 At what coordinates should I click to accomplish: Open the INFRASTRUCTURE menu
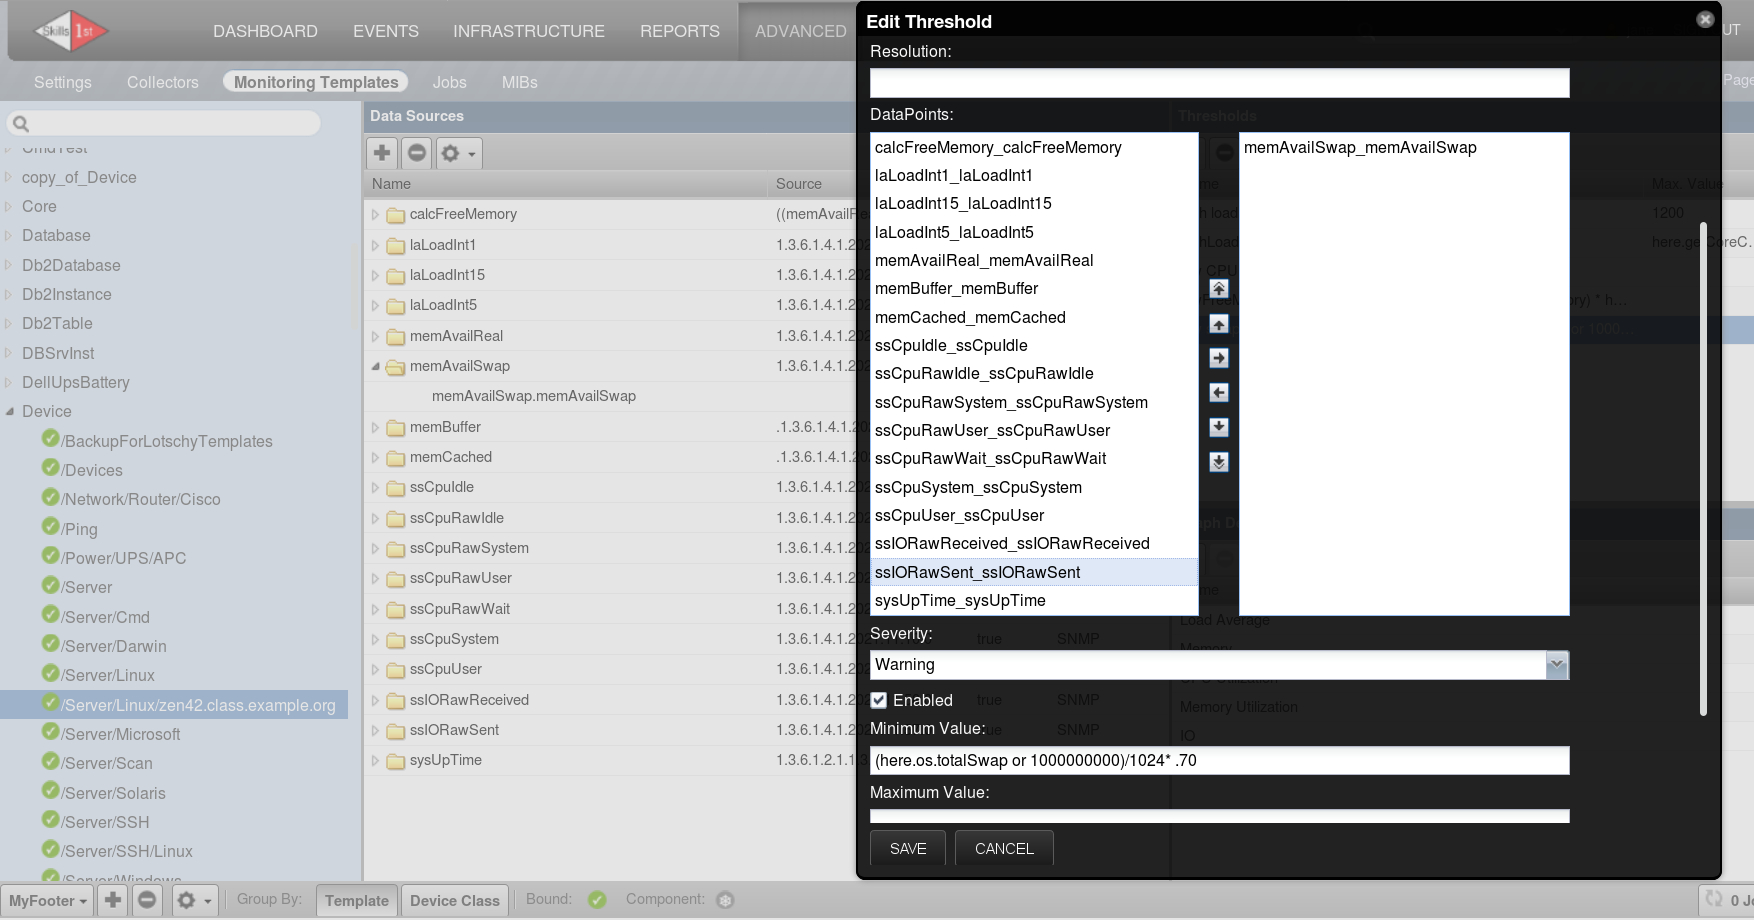click(x=528, y=31)
